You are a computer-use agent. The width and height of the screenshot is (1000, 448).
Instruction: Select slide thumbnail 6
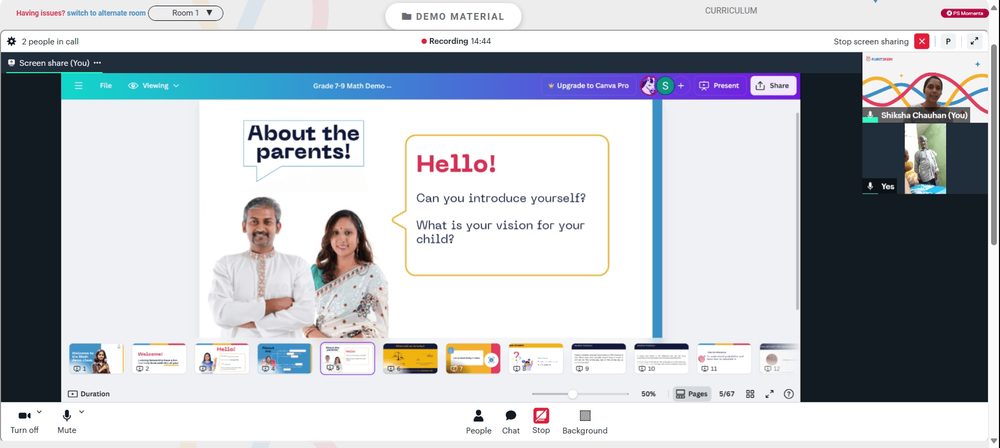coord(410,359)
